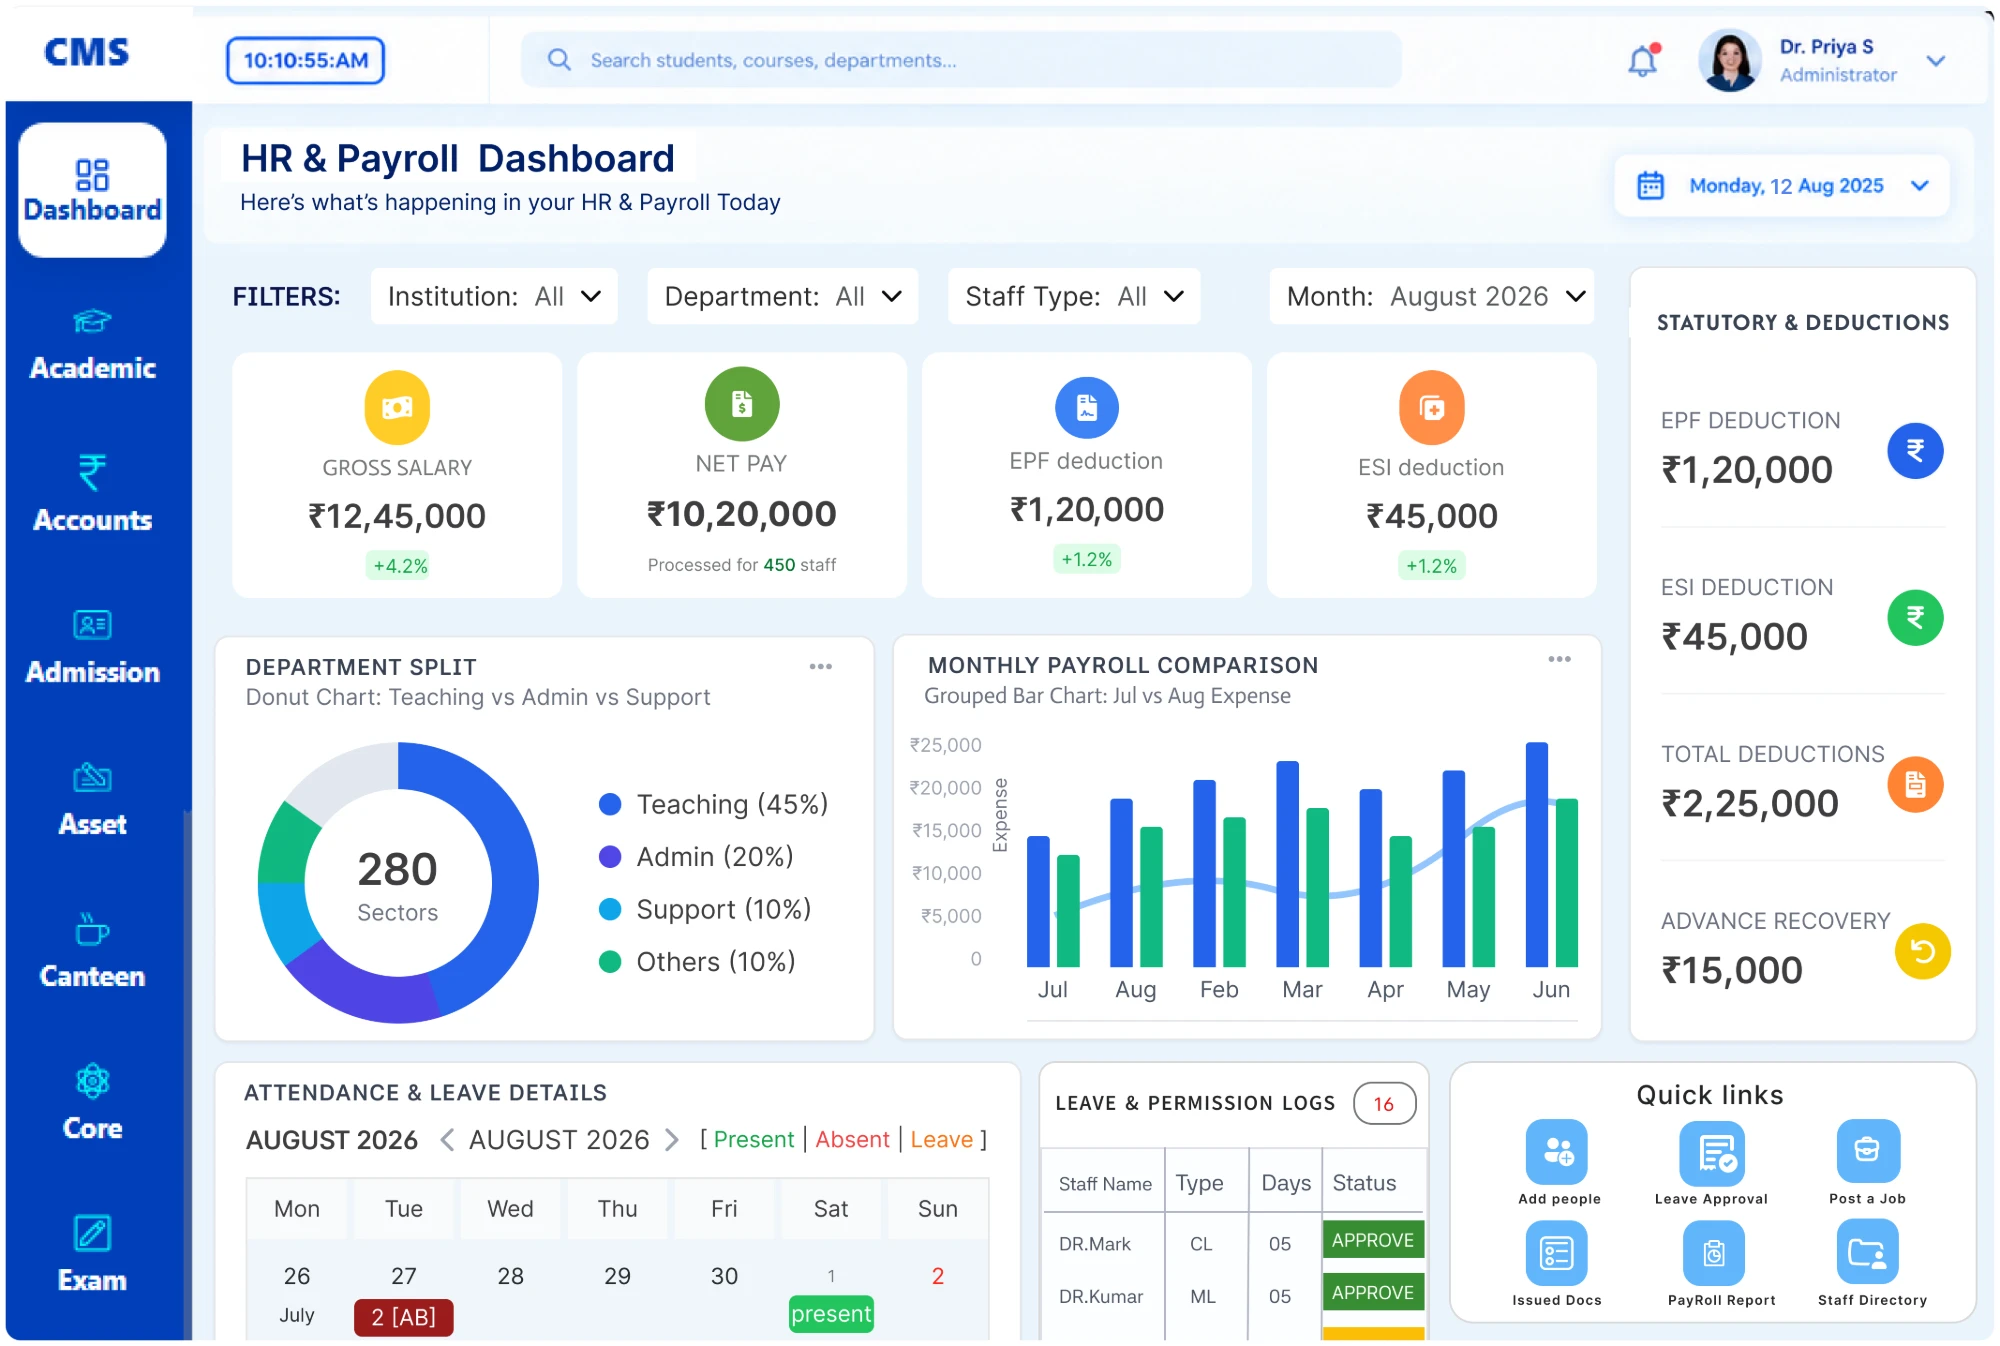Open the Admission sidebar section
The image size is (2000, 1346).
pos(92,648)
